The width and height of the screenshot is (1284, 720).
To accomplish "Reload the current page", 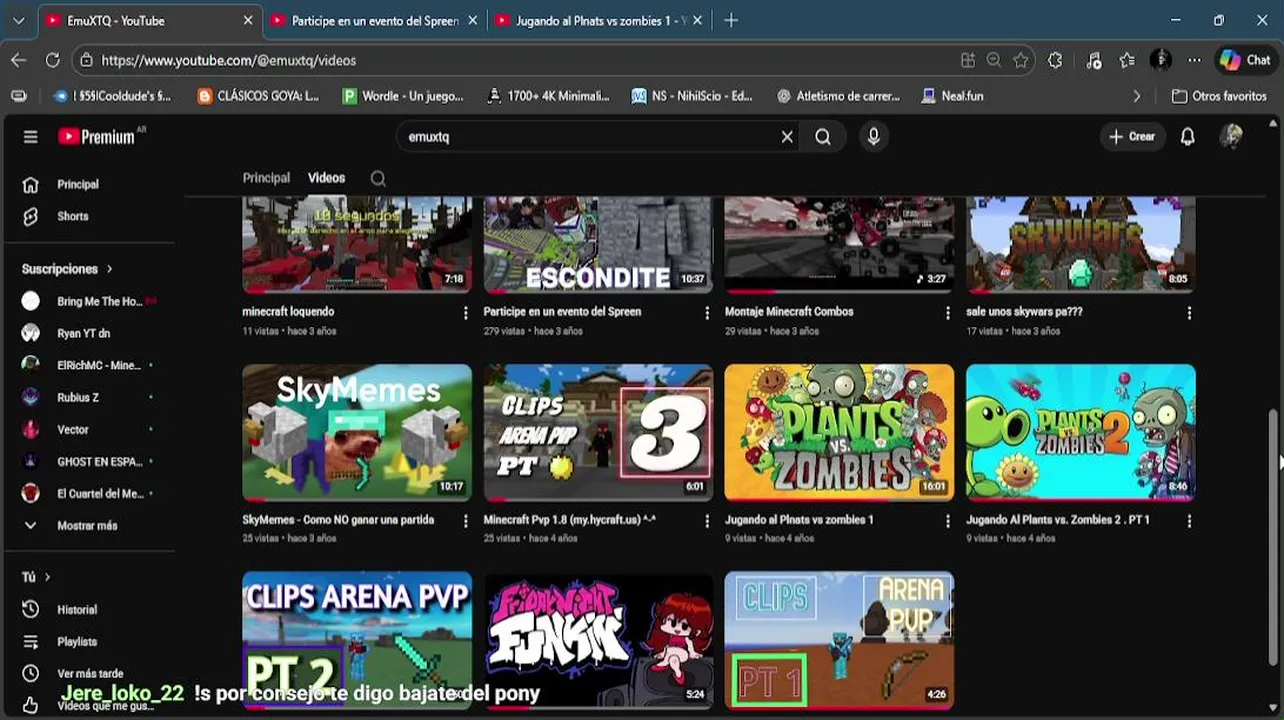I will click(52, 60).
